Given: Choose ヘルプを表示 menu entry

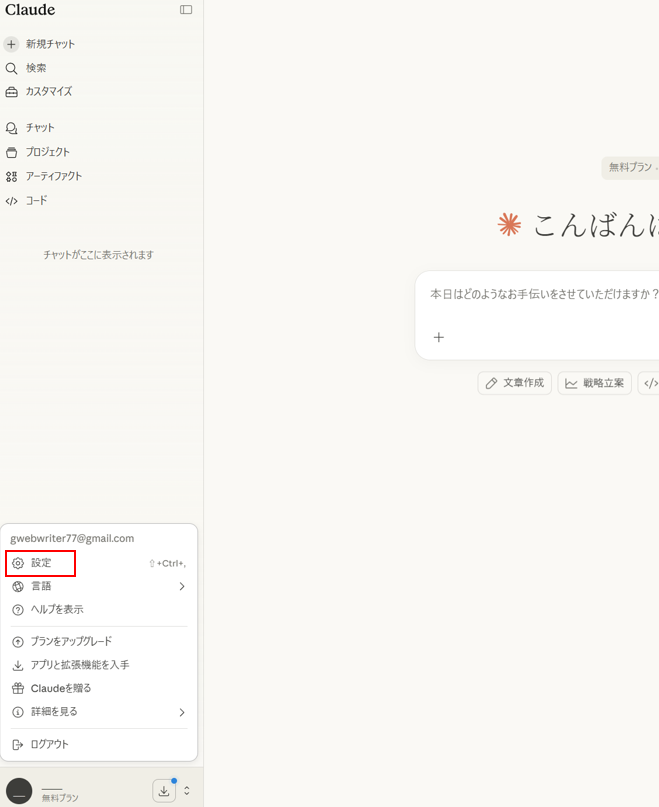Looking at the screenshot, I should pyautogui.click(x=99, y=610).
